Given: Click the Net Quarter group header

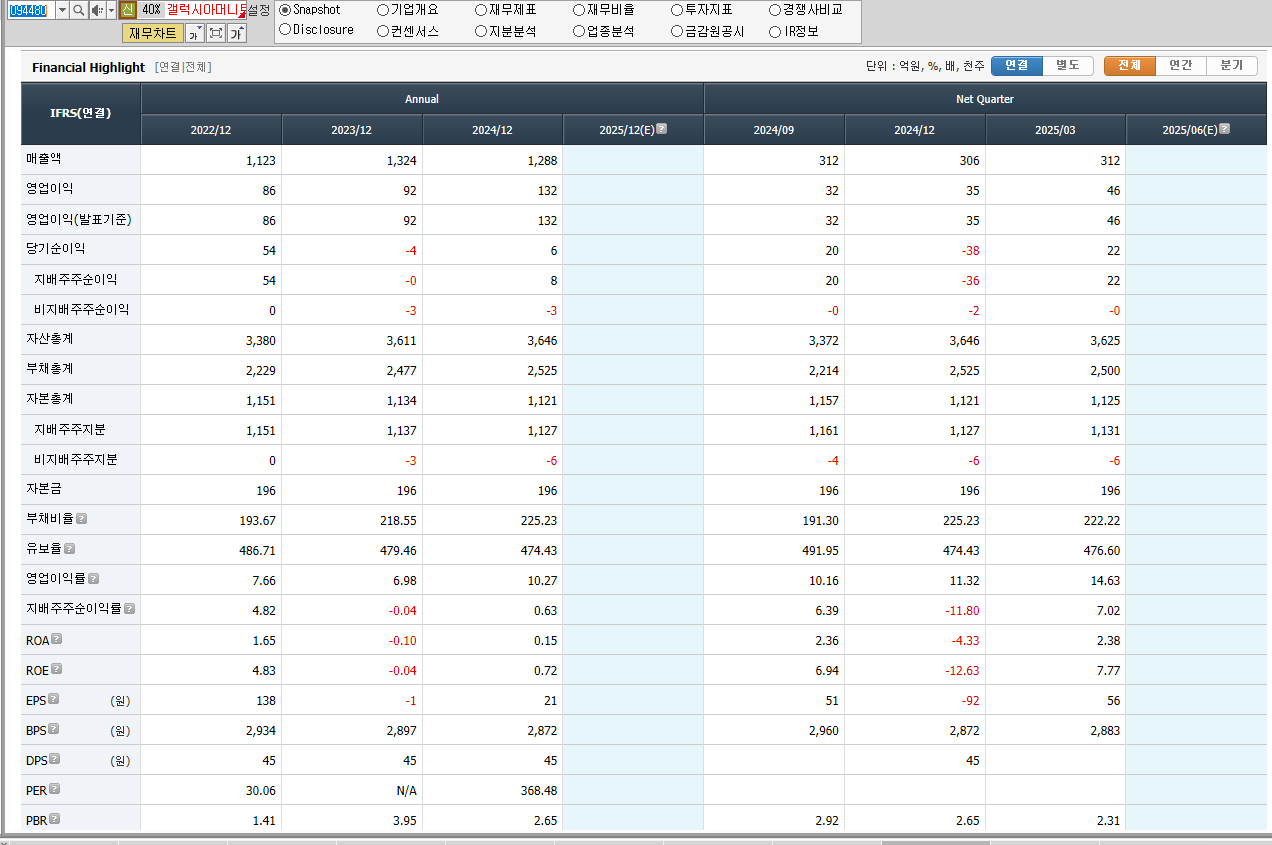Looking at the screenshot, I should (985, 99).
